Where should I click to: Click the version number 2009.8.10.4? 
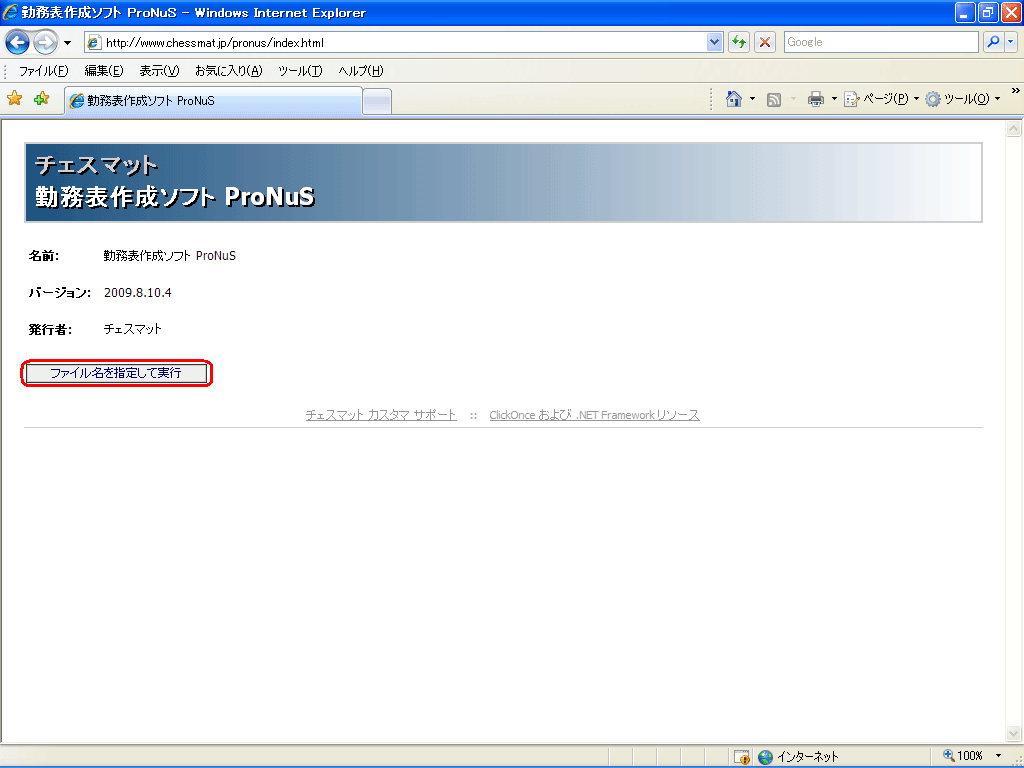tap(138, 293)
